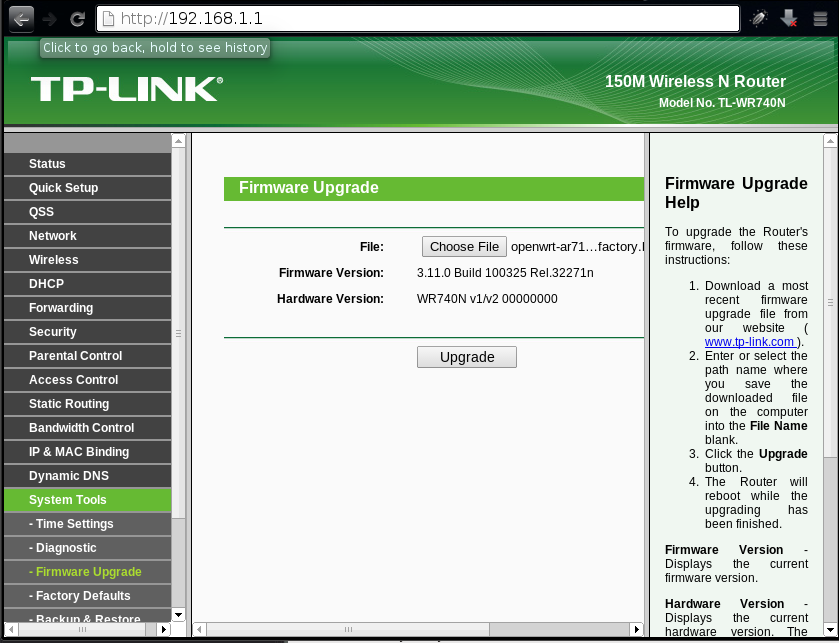Image resolution: width=839 pixels, height=643 pixels.
Task: Open Diagnostic submenu
Action: point(87,548)
